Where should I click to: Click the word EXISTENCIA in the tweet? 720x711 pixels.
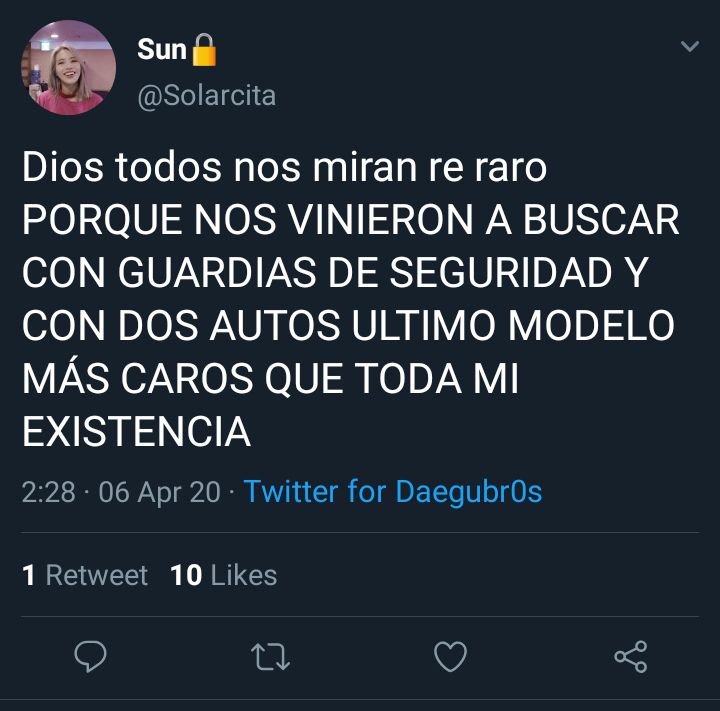[x=136, y=432]
